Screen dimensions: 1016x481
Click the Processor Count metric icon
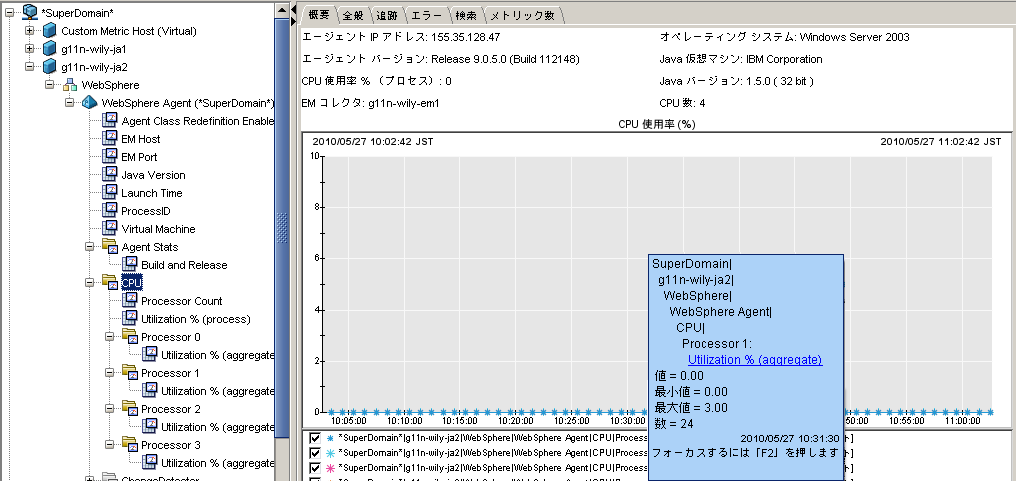[x=130, y=301]
